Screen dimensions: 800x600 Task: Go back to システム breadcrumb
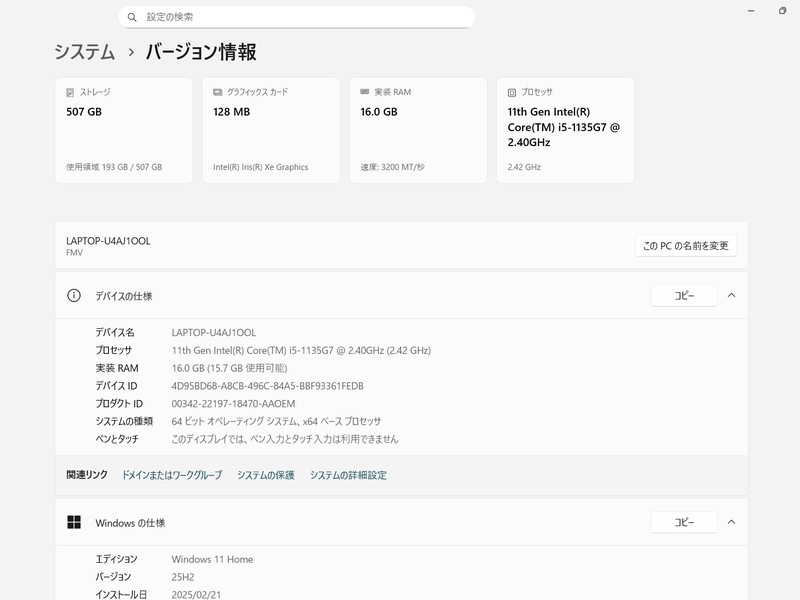tap(84, 52)
